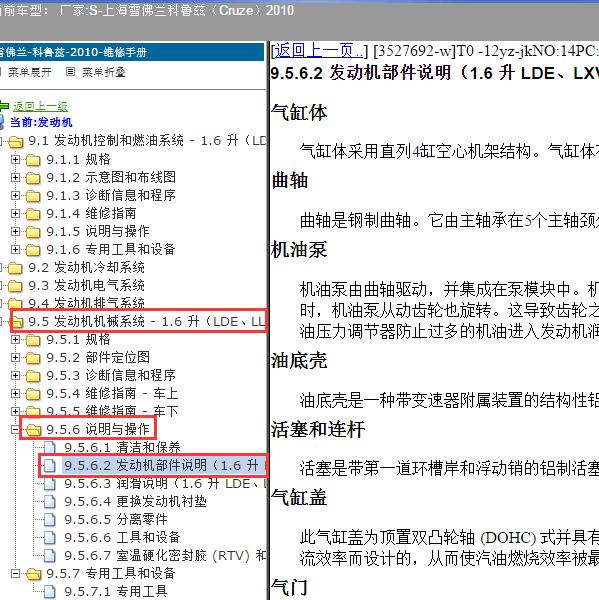599x600 pixels.
Task: Click folder icon of 9.1.3 诊断信息和程序
Action: click(33, 196)
